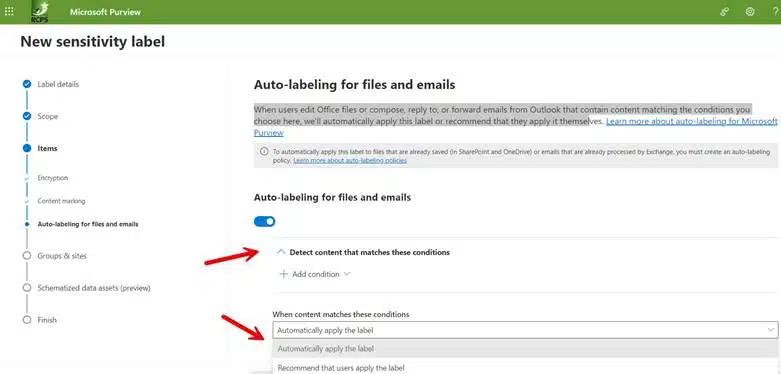
Task: Click the Microsoft Purview header title
Action: [105, 12]
